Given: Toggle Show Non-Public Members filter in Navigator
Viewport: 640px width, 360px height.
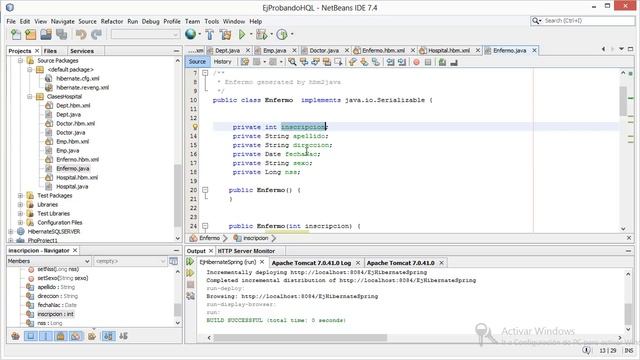Looking at the screenshot, I should point(61,336).
